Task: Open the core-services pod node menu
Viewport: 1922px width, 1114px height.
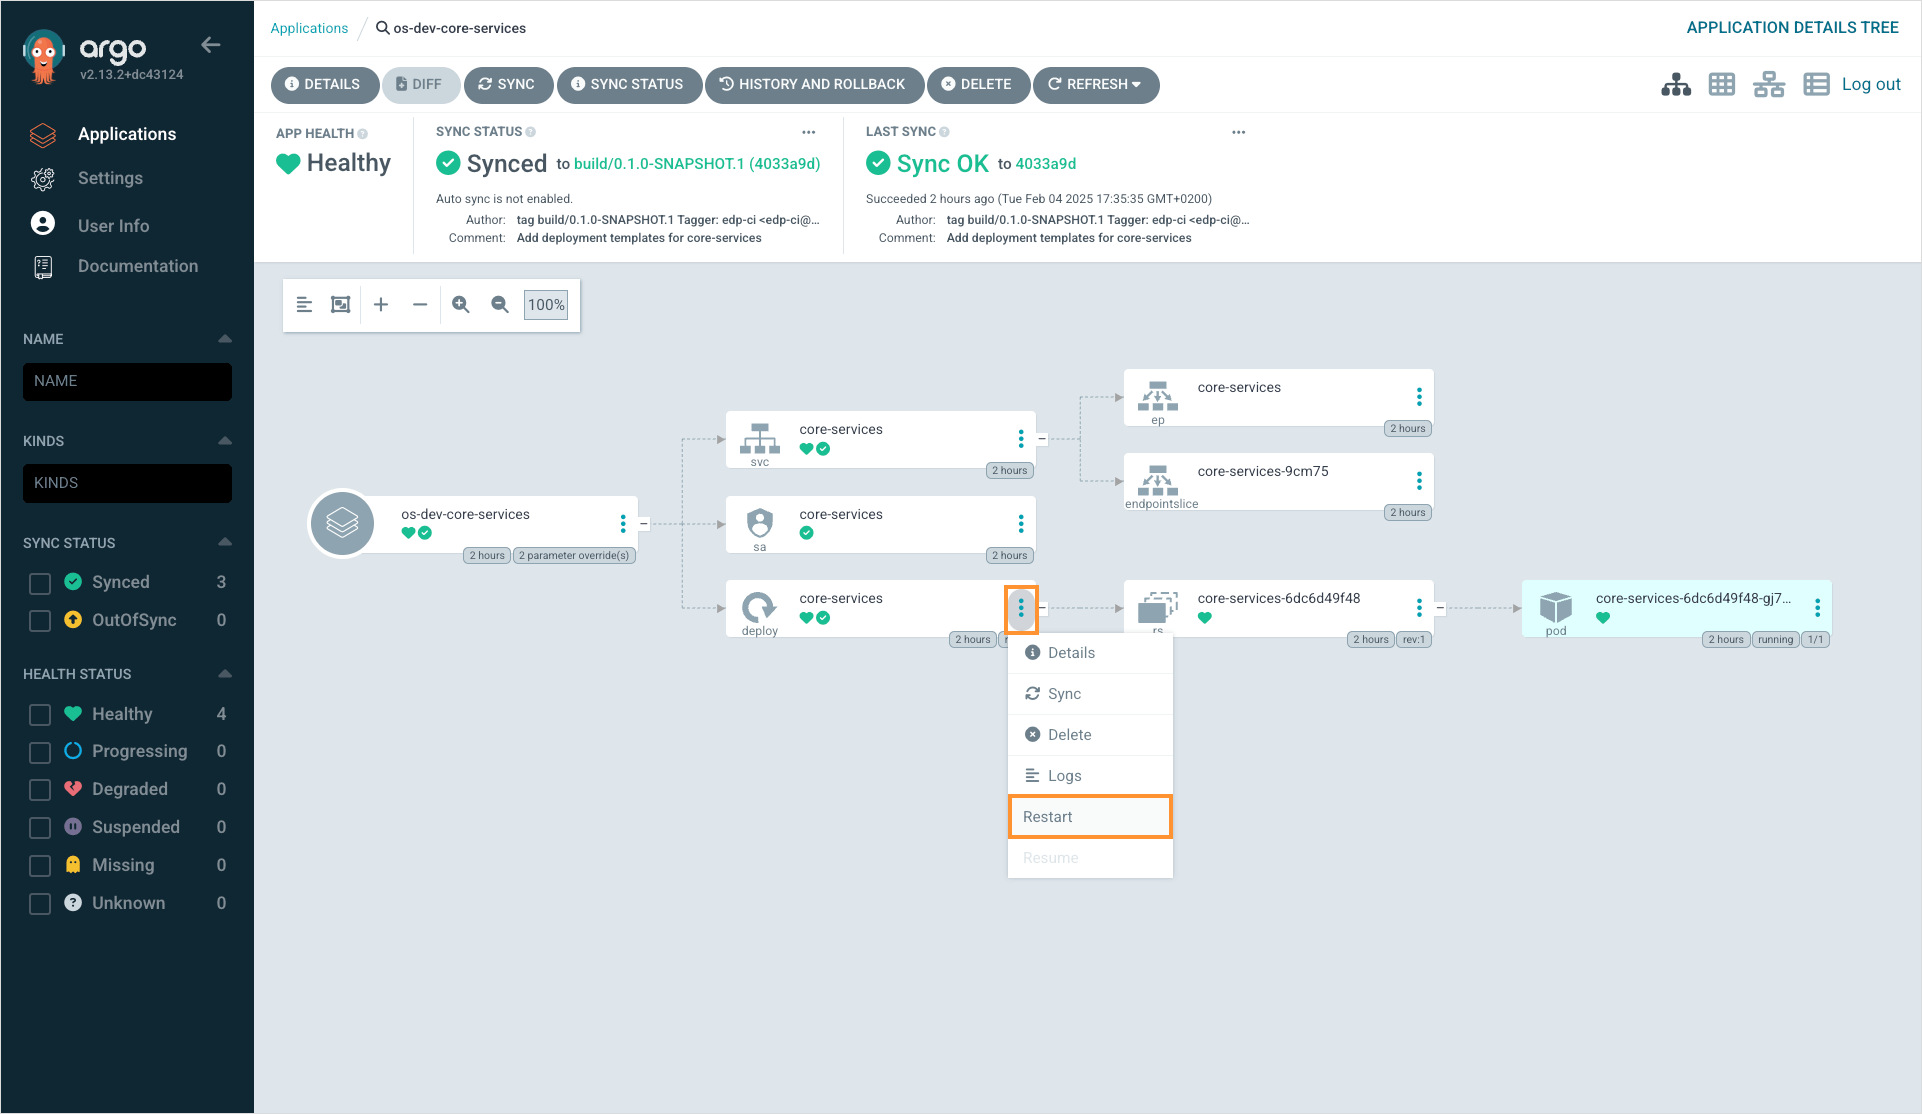Action: click(1817, 608)
